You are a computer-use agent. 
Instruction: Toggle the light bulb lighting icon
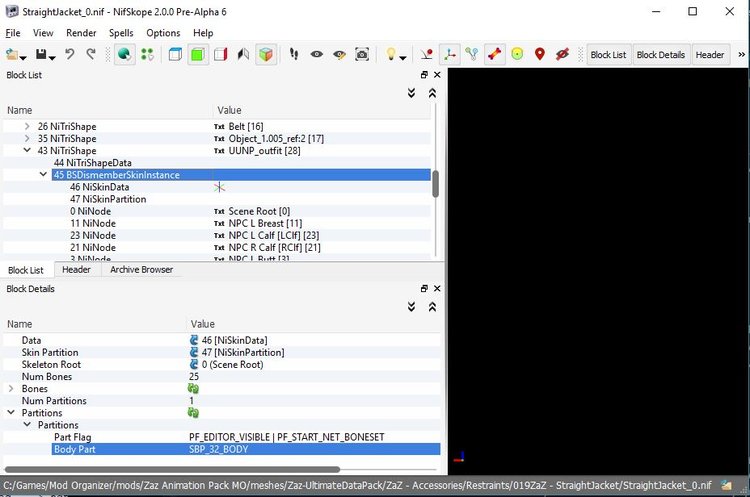pyautogui.click(x=391, y=54)
